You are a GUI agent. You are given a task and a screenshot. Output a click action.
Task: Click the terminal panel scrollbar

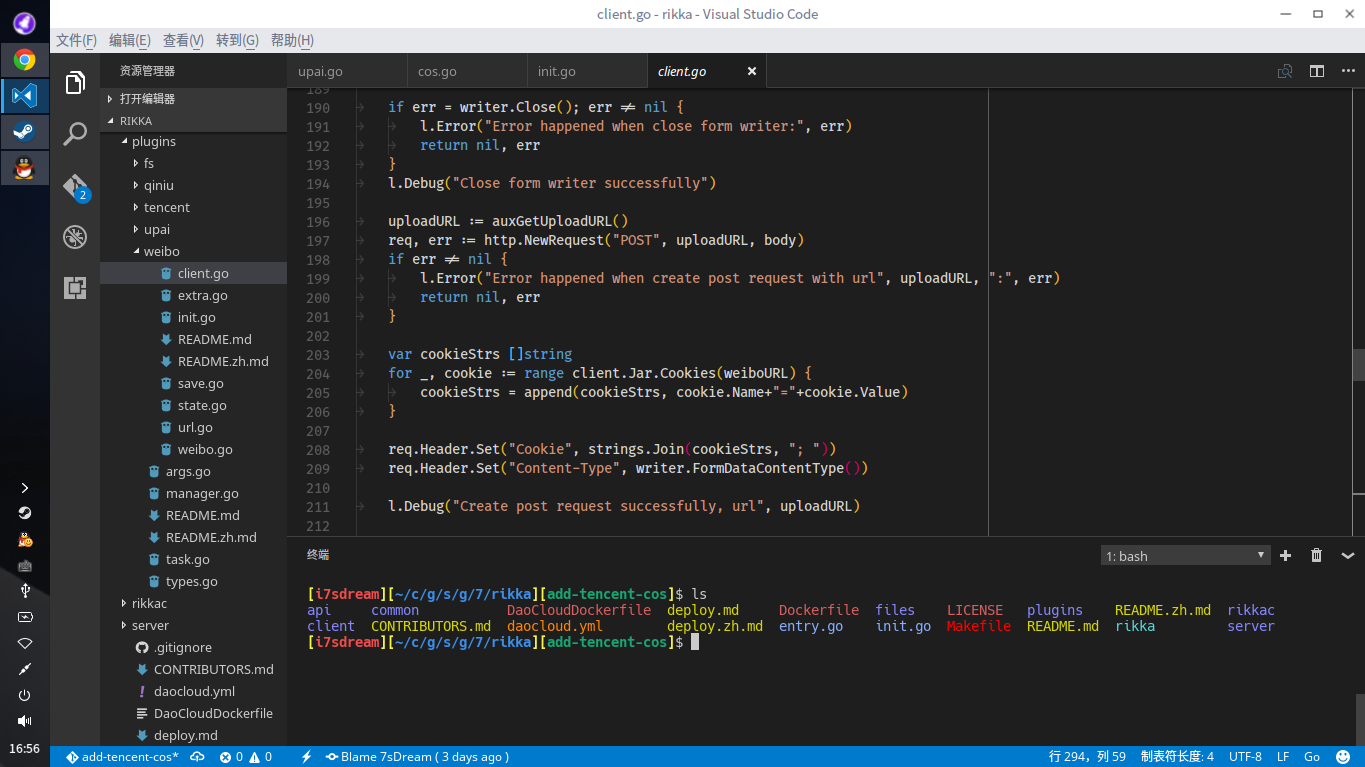point(1358,718)
